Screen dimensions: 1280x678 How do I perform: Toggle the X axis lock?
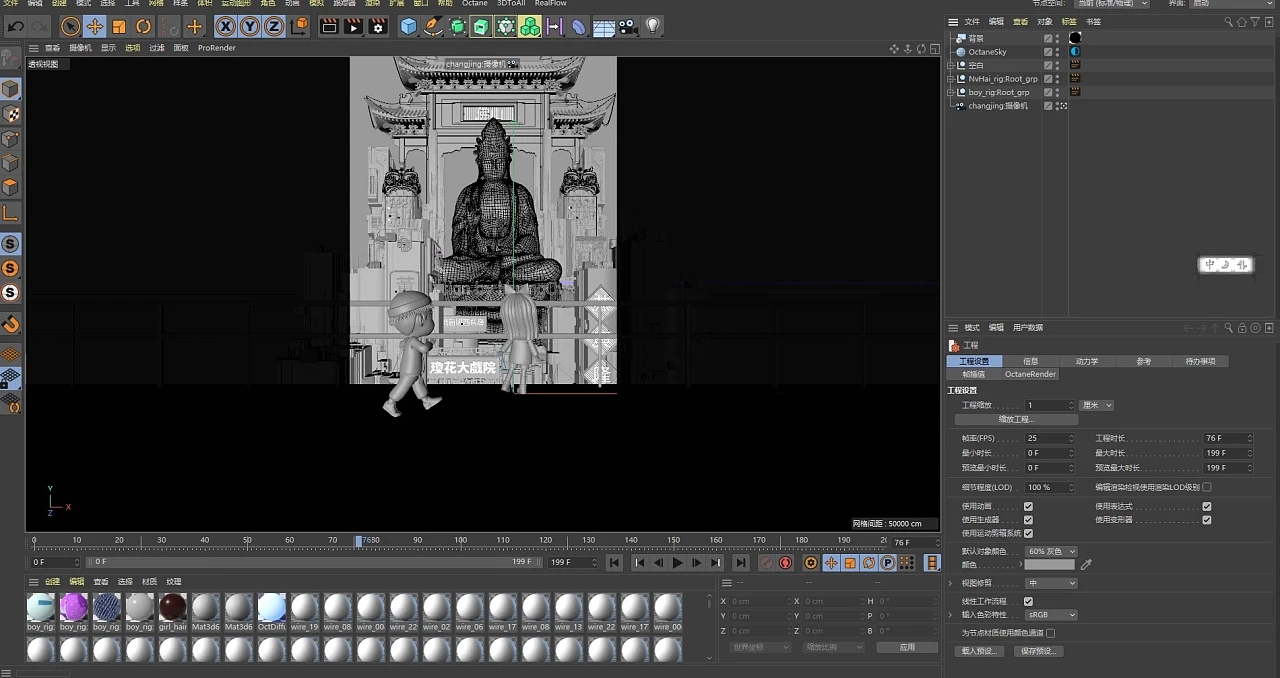[226, 27]
